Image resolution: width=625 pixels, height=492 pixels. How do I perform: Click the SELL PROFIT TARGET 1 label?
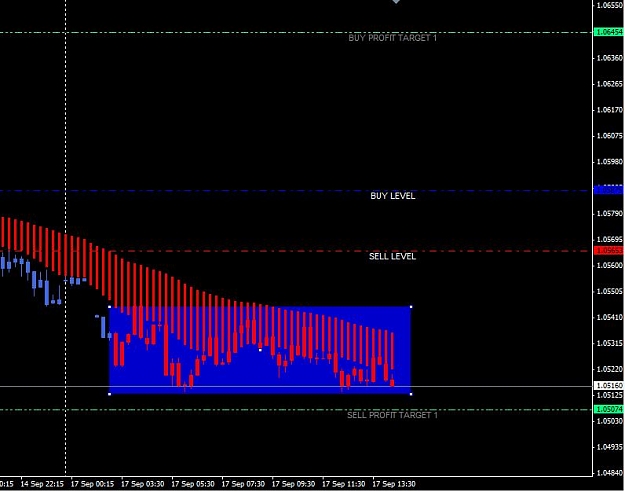click(393, 415)
